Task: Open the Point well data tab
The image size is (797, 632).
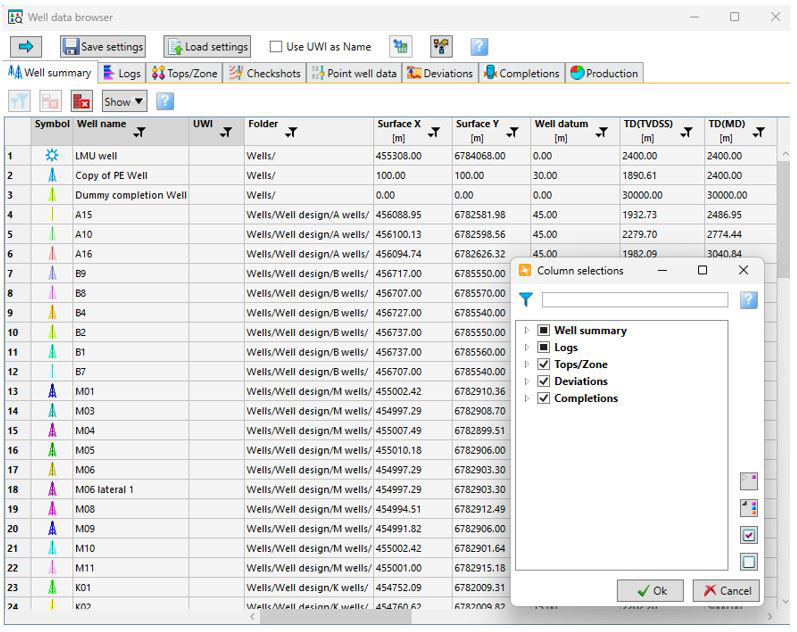Action: click(x=354, y=73)
